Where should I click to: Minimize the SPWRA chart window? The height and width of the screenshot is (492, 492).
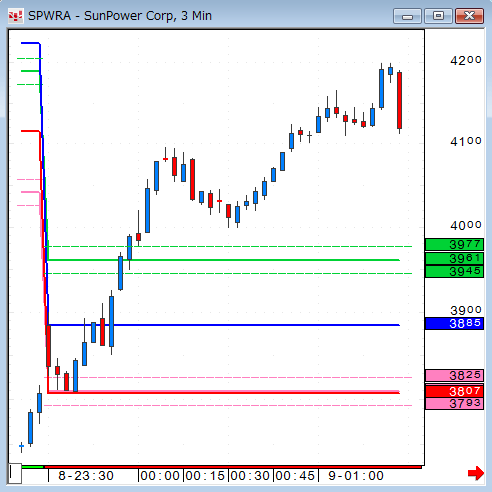(x=407, y=16)
